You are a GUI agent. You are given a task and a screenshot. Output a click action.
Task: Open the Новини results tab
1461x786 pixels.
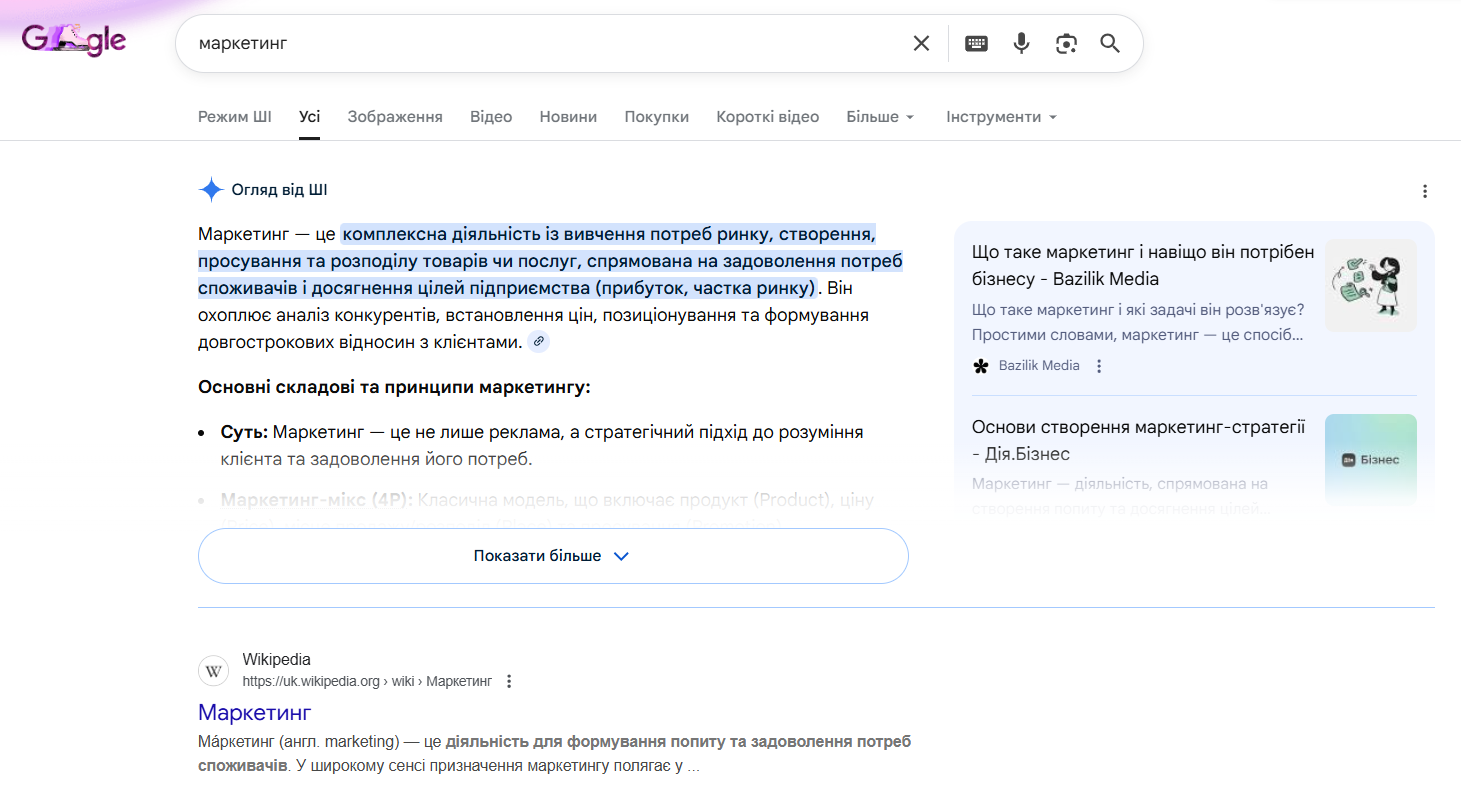click(568, 116)
